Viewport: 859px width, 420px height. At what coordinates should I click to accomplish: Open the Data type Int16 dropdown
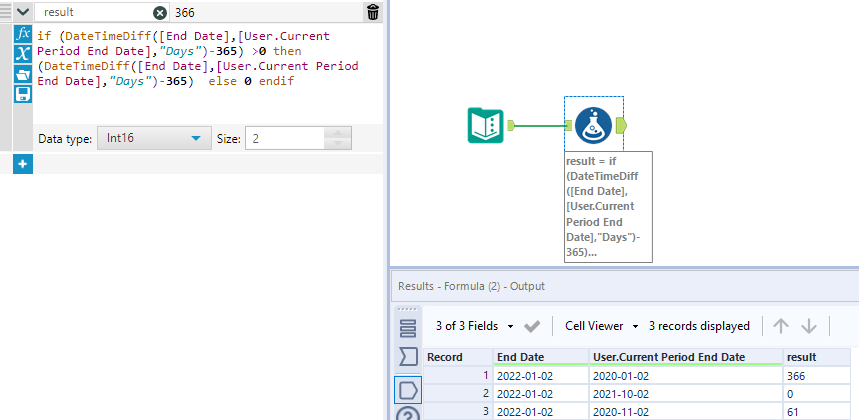tap(154, 139)
